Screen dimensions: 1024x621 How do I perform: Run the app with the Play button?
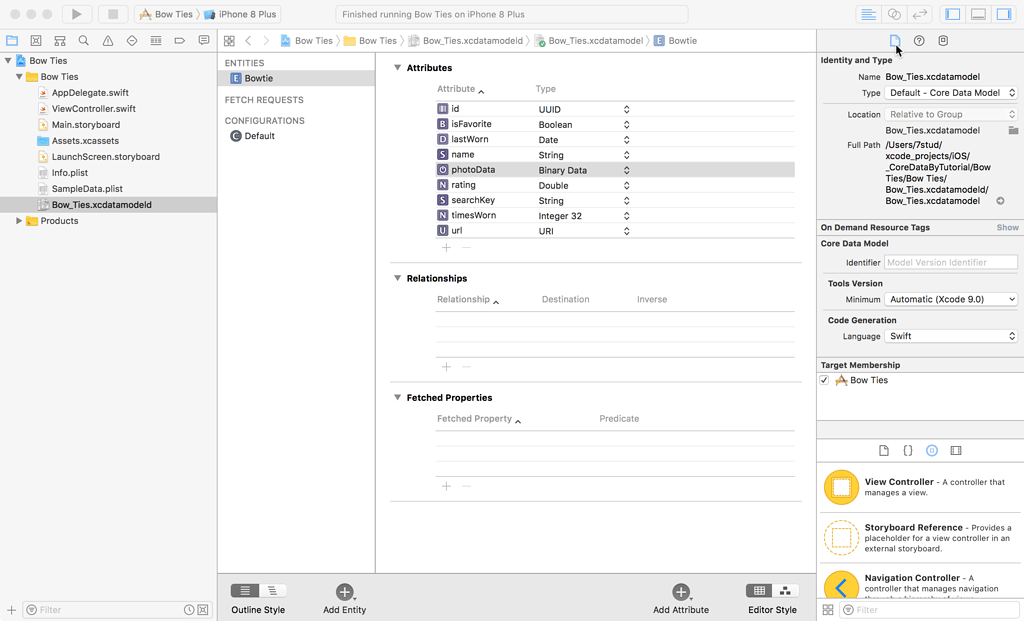click(x=76, y=14)
